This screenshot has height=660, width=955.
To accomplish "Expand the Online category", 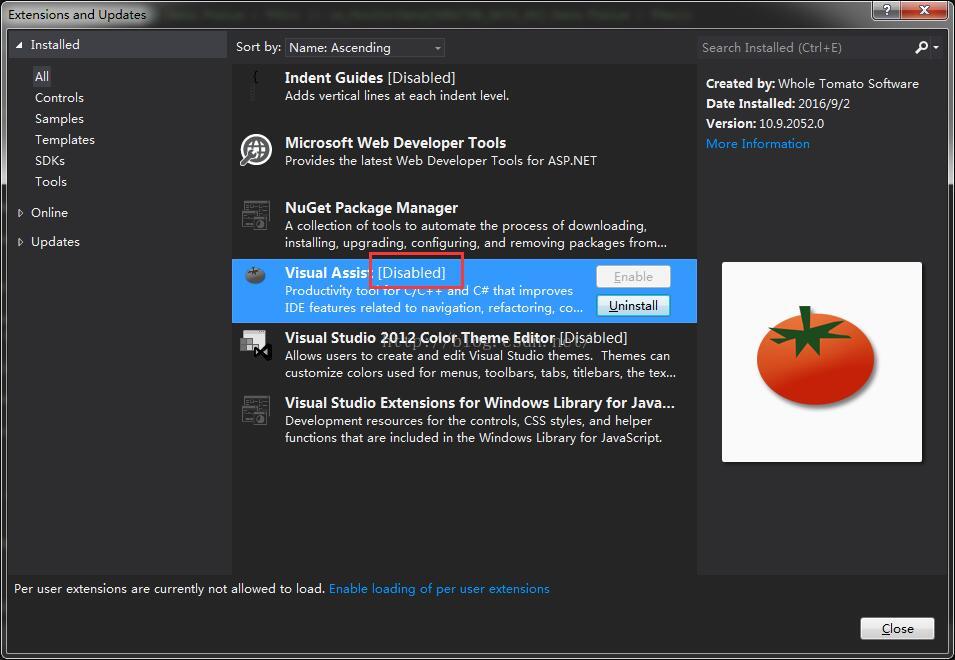I will [x=20, y=213].
